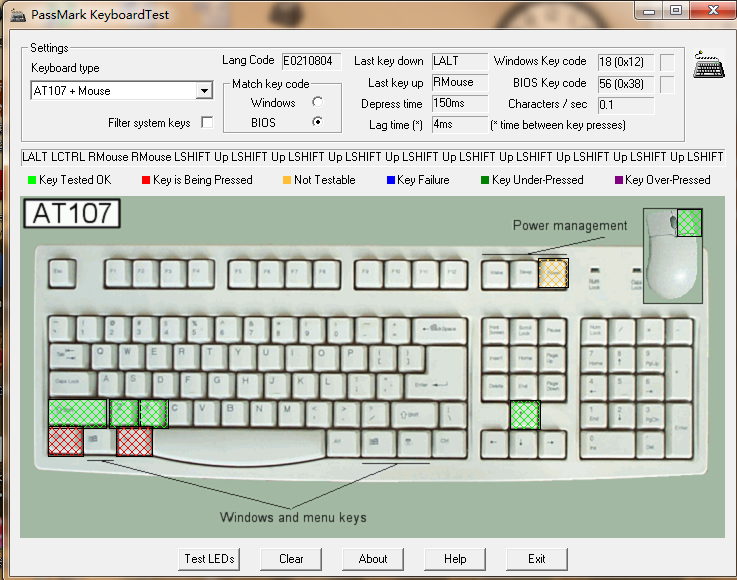Click the Test LEDs button
This screenshot has height=580, width=737.
coord(209,559)
